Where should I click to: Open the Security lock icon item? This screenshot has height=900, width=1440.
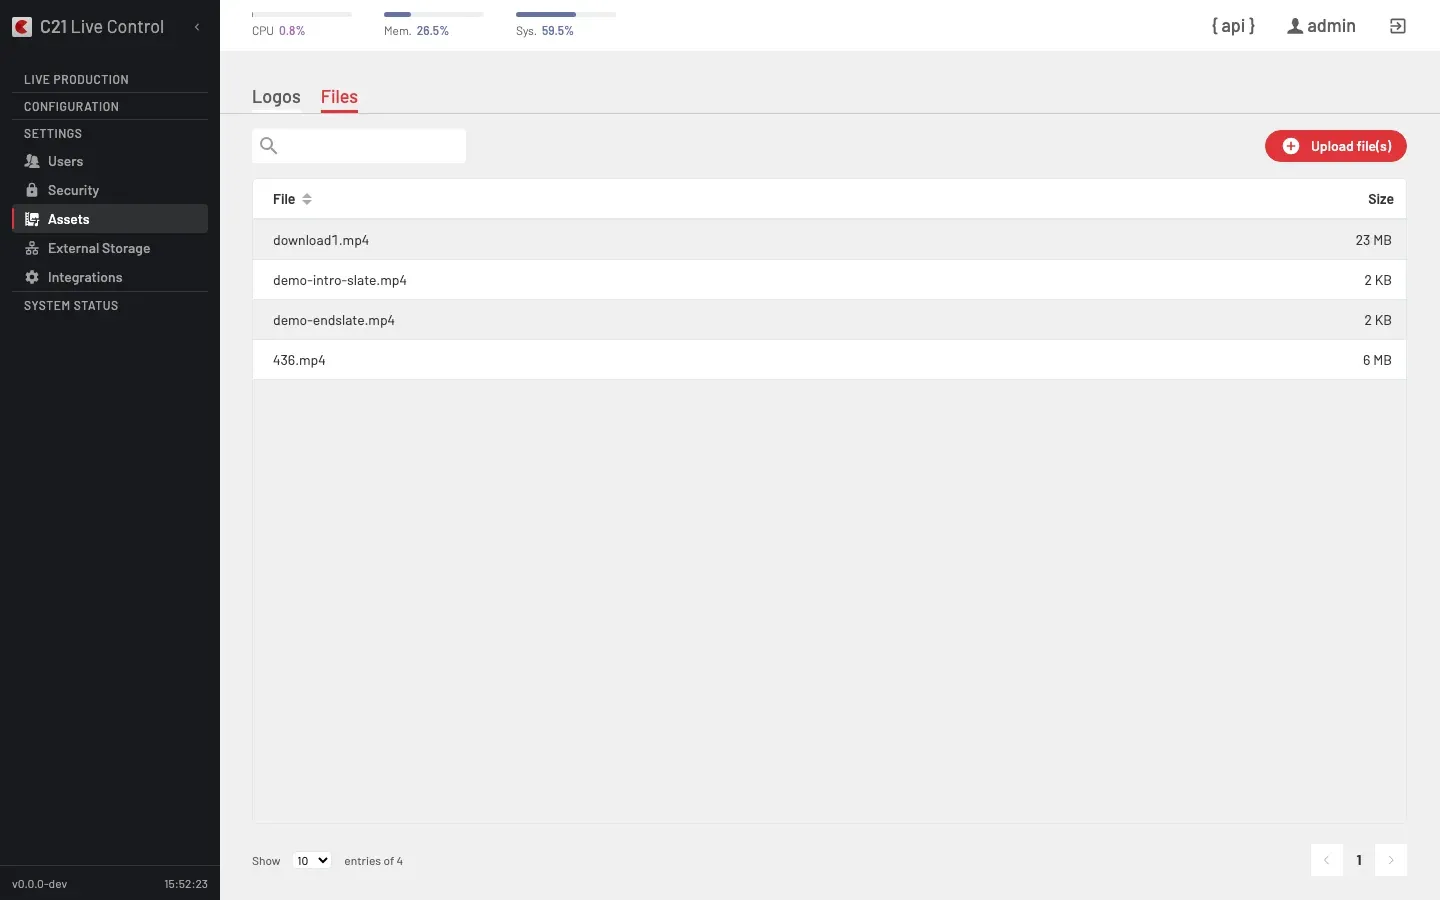pyautogui.click(x=32, y=190)
